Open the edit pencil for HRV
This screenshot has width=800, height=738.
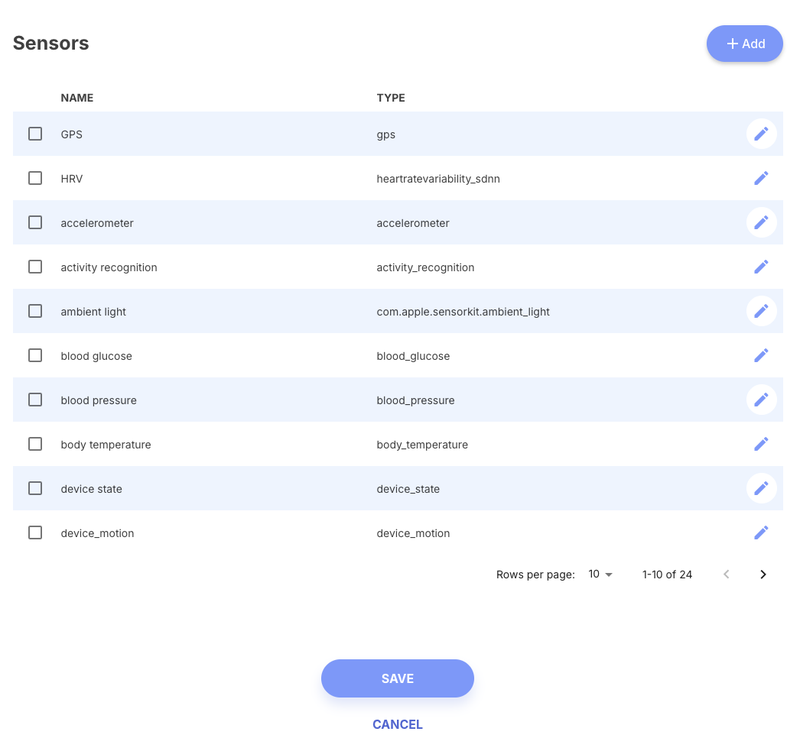point(762,177)
